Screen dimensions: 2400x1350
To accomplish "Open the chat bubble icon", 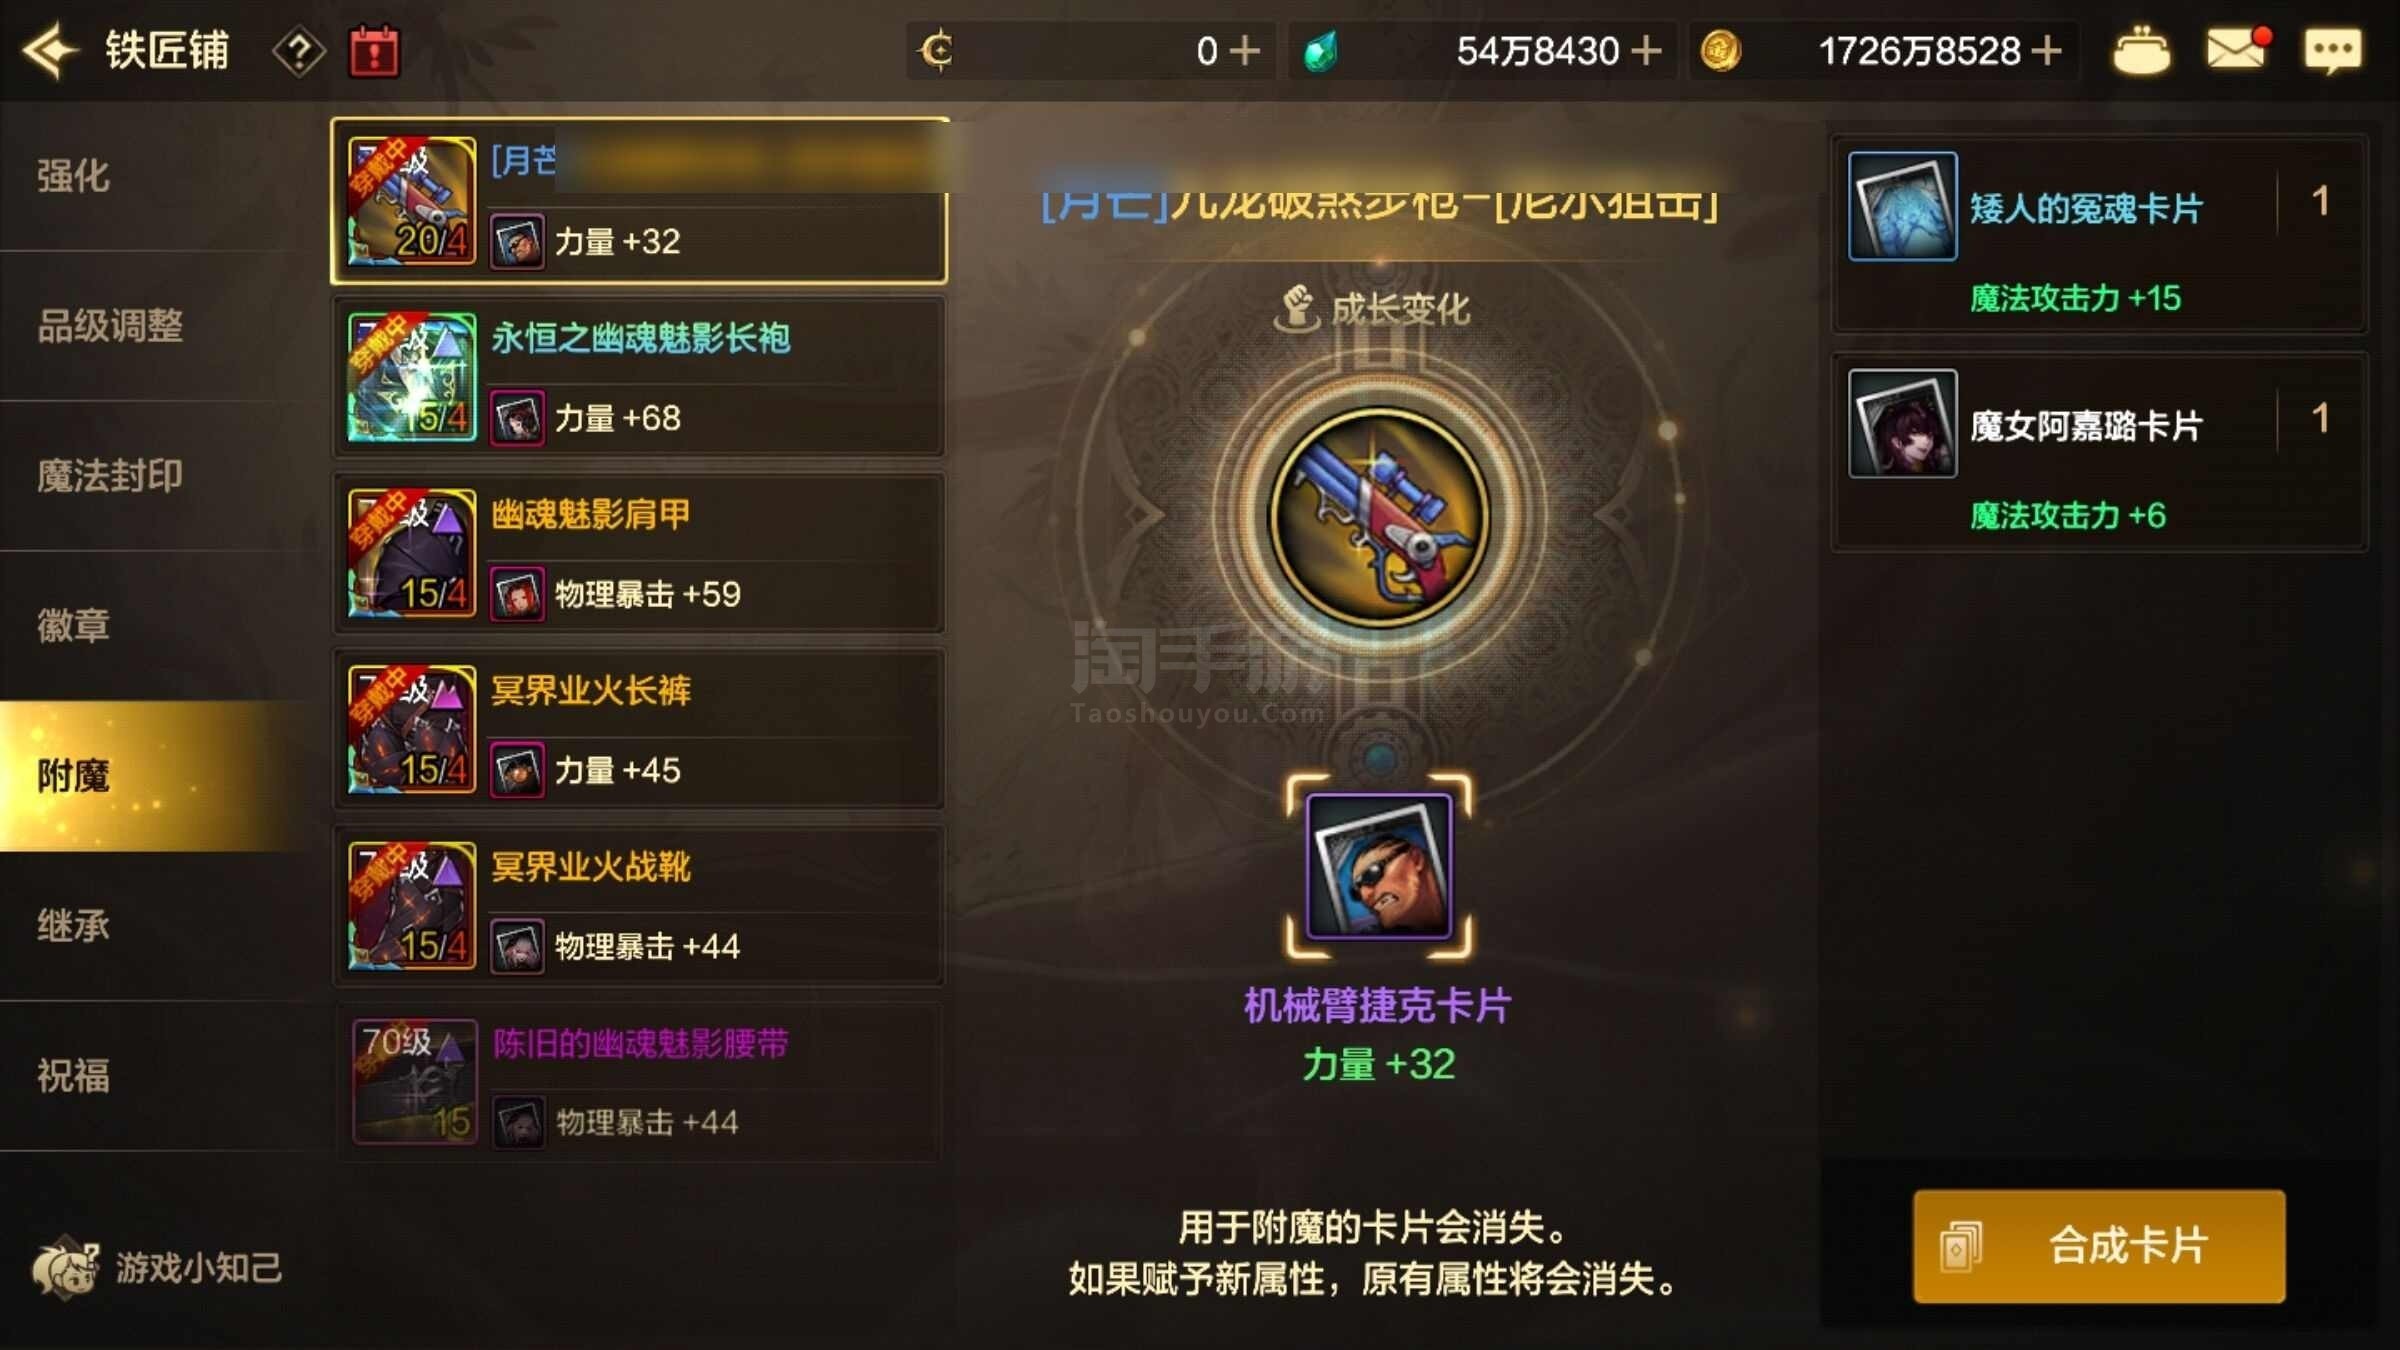I will (2333, 50).
